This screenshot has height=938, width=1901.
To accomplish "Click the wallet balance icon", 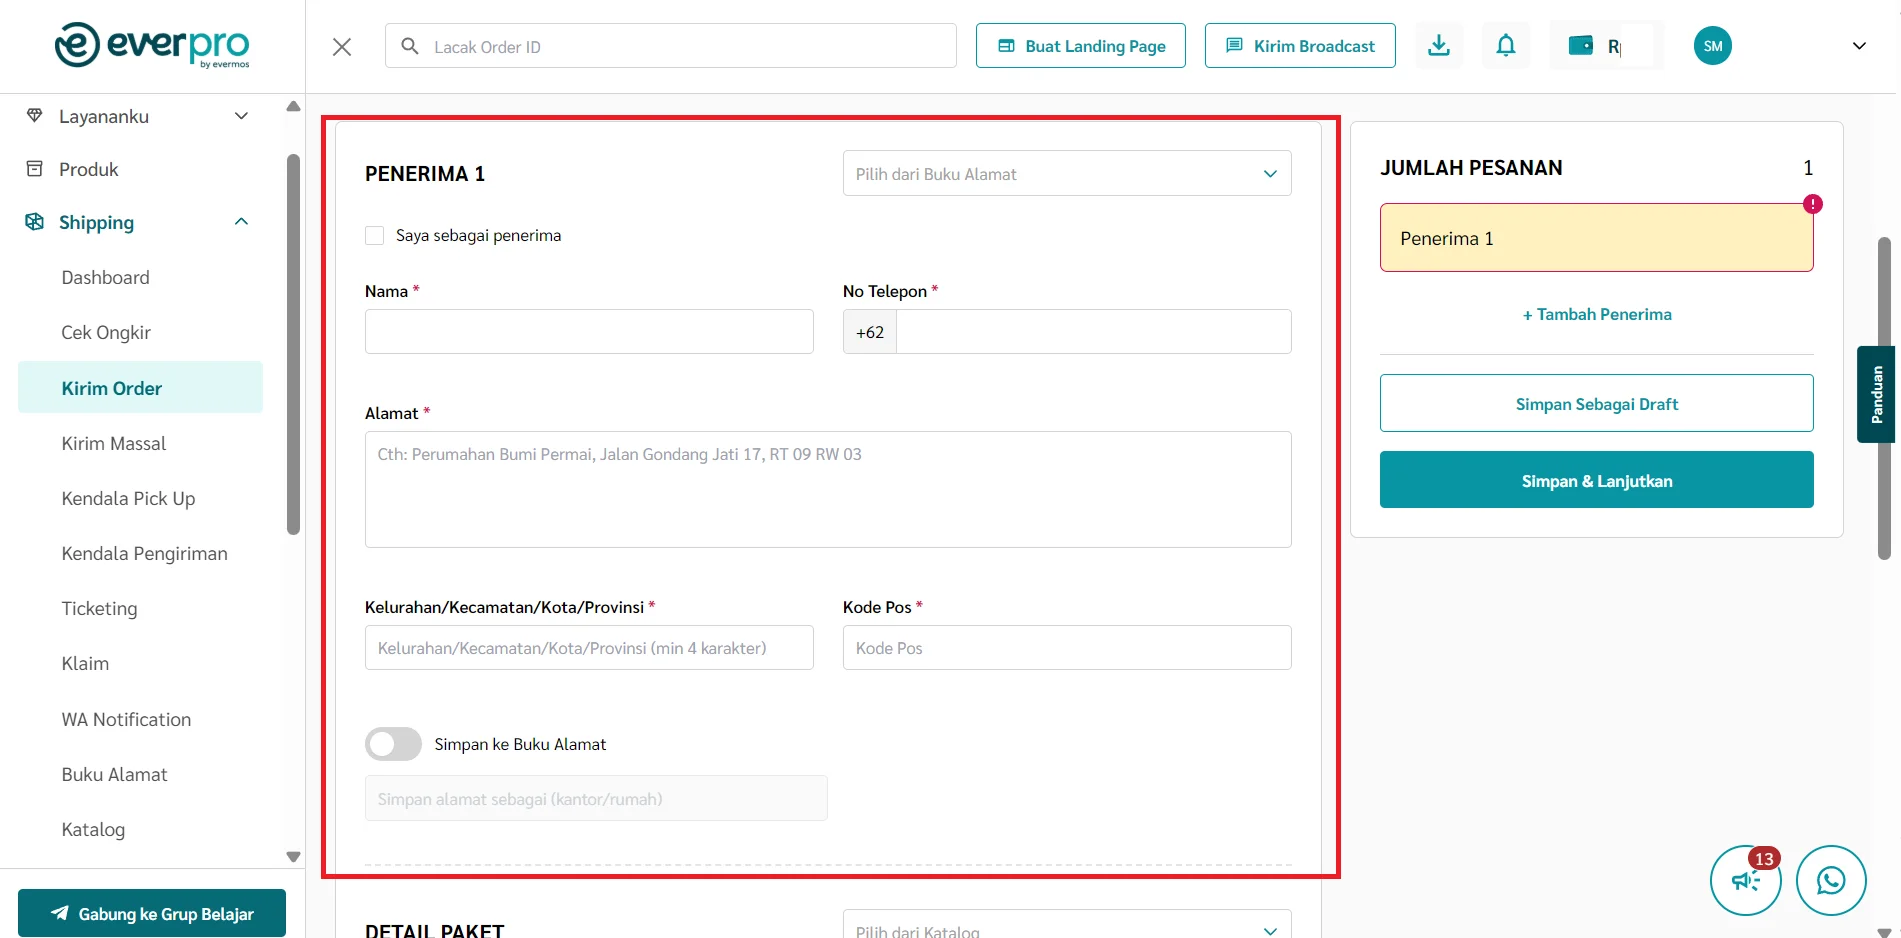I will point(1581,46).
